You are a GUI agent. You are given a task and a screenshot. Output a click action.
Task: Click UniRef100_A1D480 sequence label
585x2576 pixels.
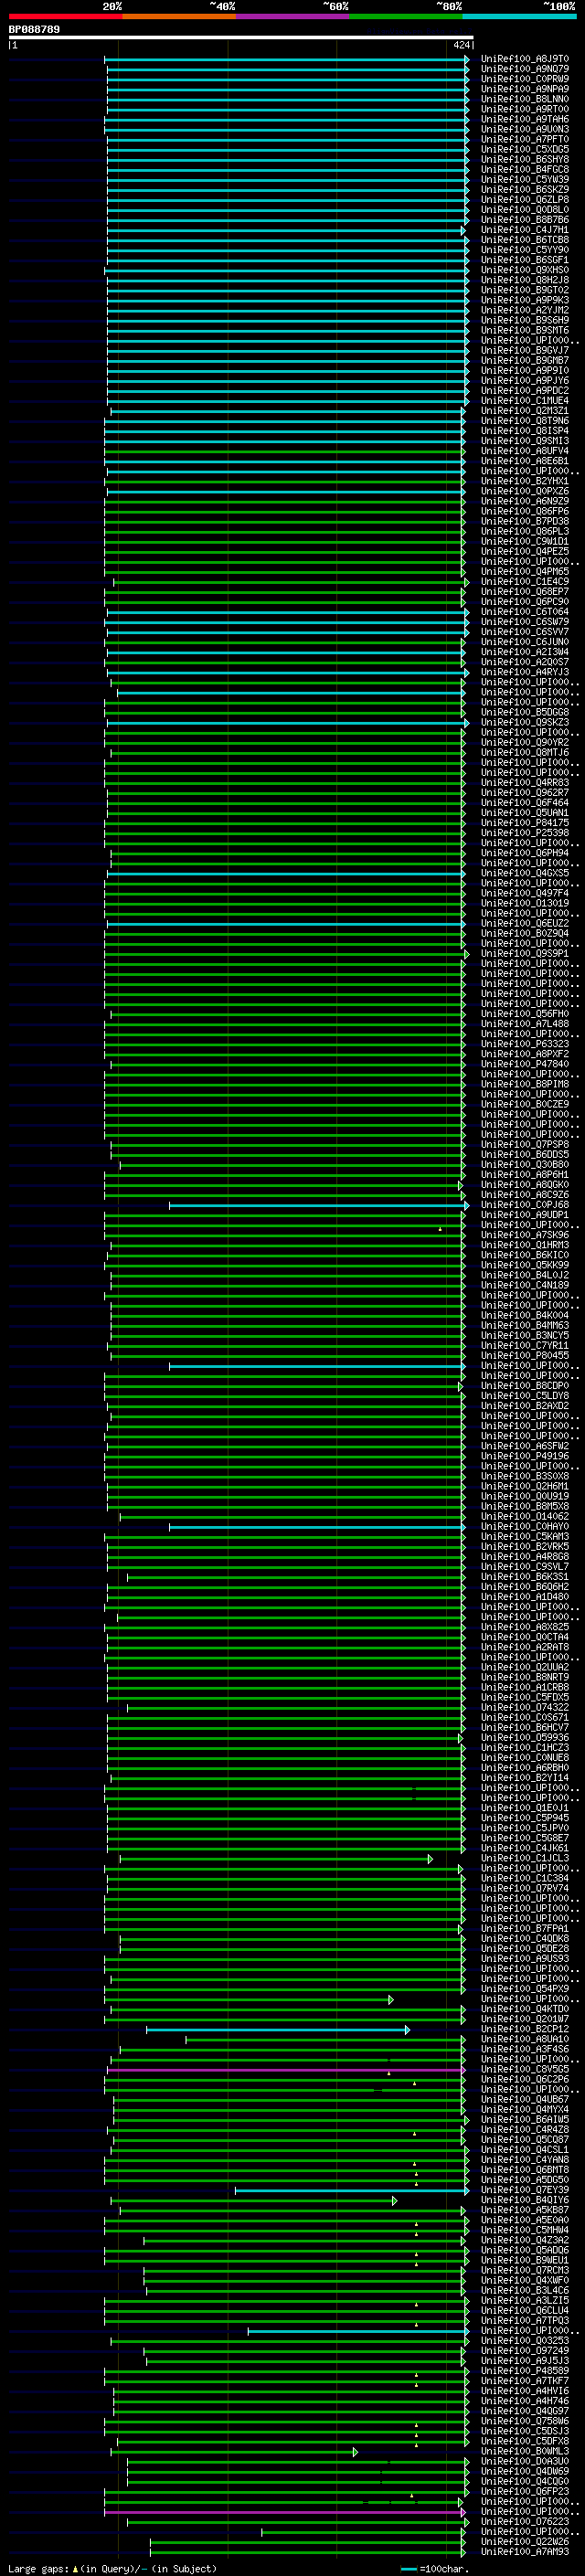click(x=525, y=1597)
